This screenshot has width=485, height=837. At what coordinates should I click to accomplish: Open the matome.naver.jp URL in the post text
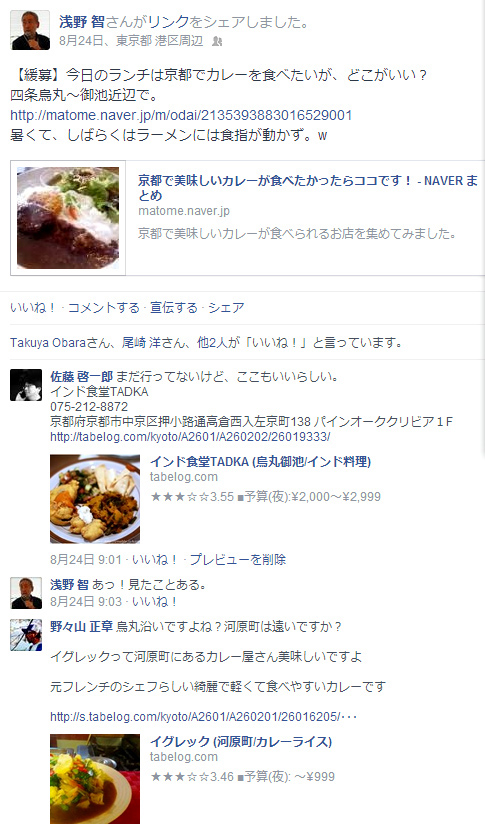181,115
